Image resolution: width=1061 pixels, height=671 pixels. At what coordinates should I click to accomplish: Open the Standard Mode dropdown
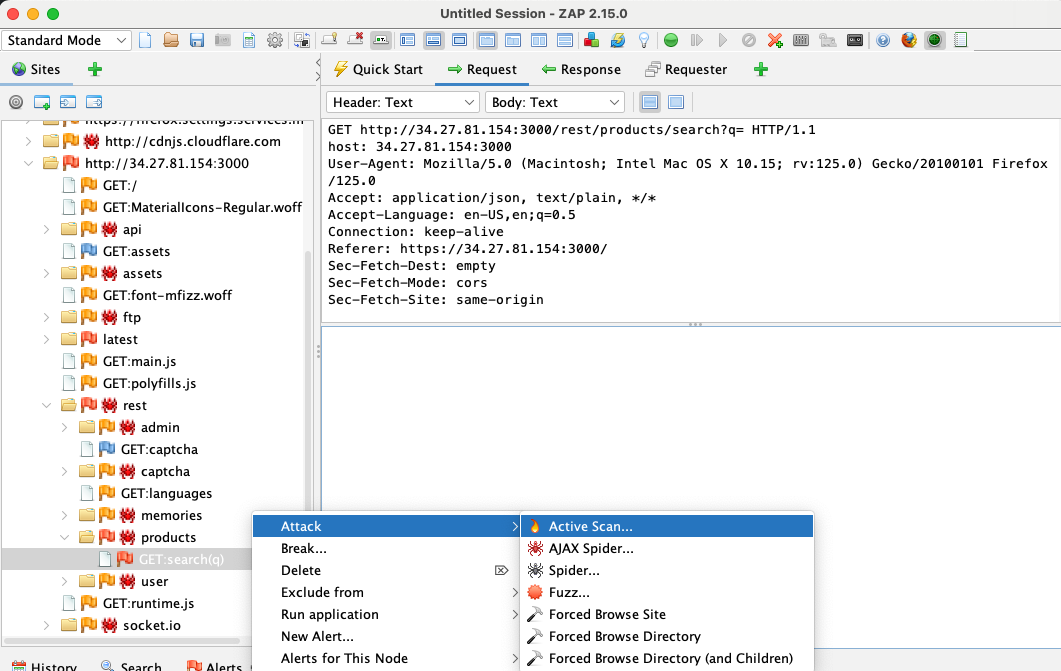67,41
